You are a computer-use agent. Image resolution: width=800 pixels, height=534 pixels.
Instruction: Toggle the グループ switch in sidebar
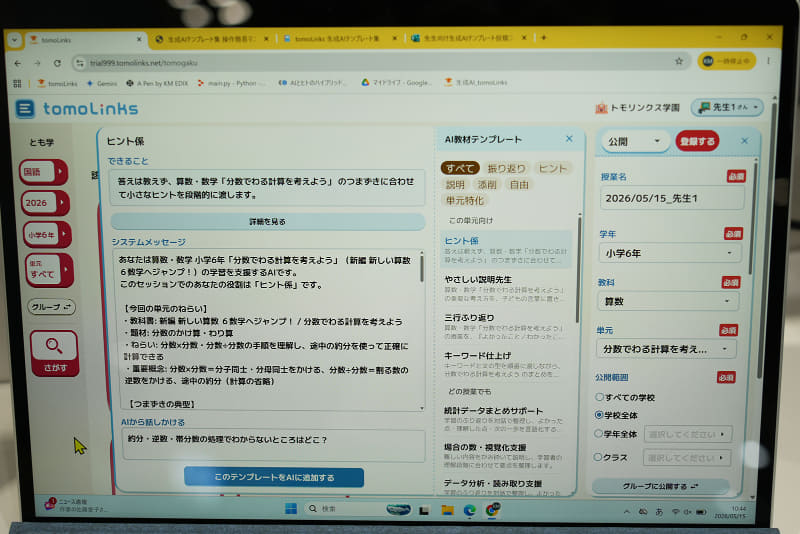coord(51,307)
